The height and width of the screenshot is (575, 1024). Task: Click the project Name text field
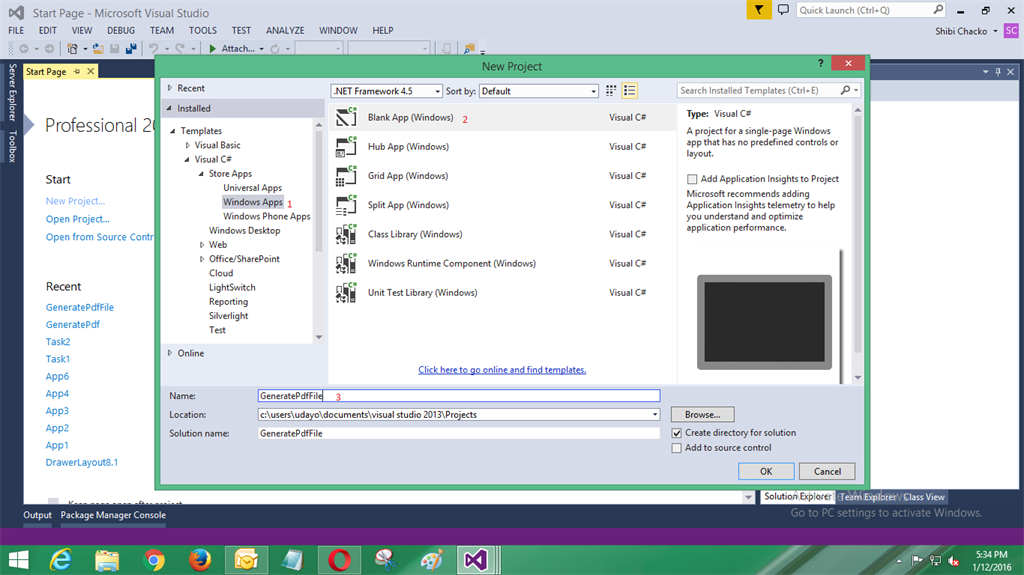[458, 396]
